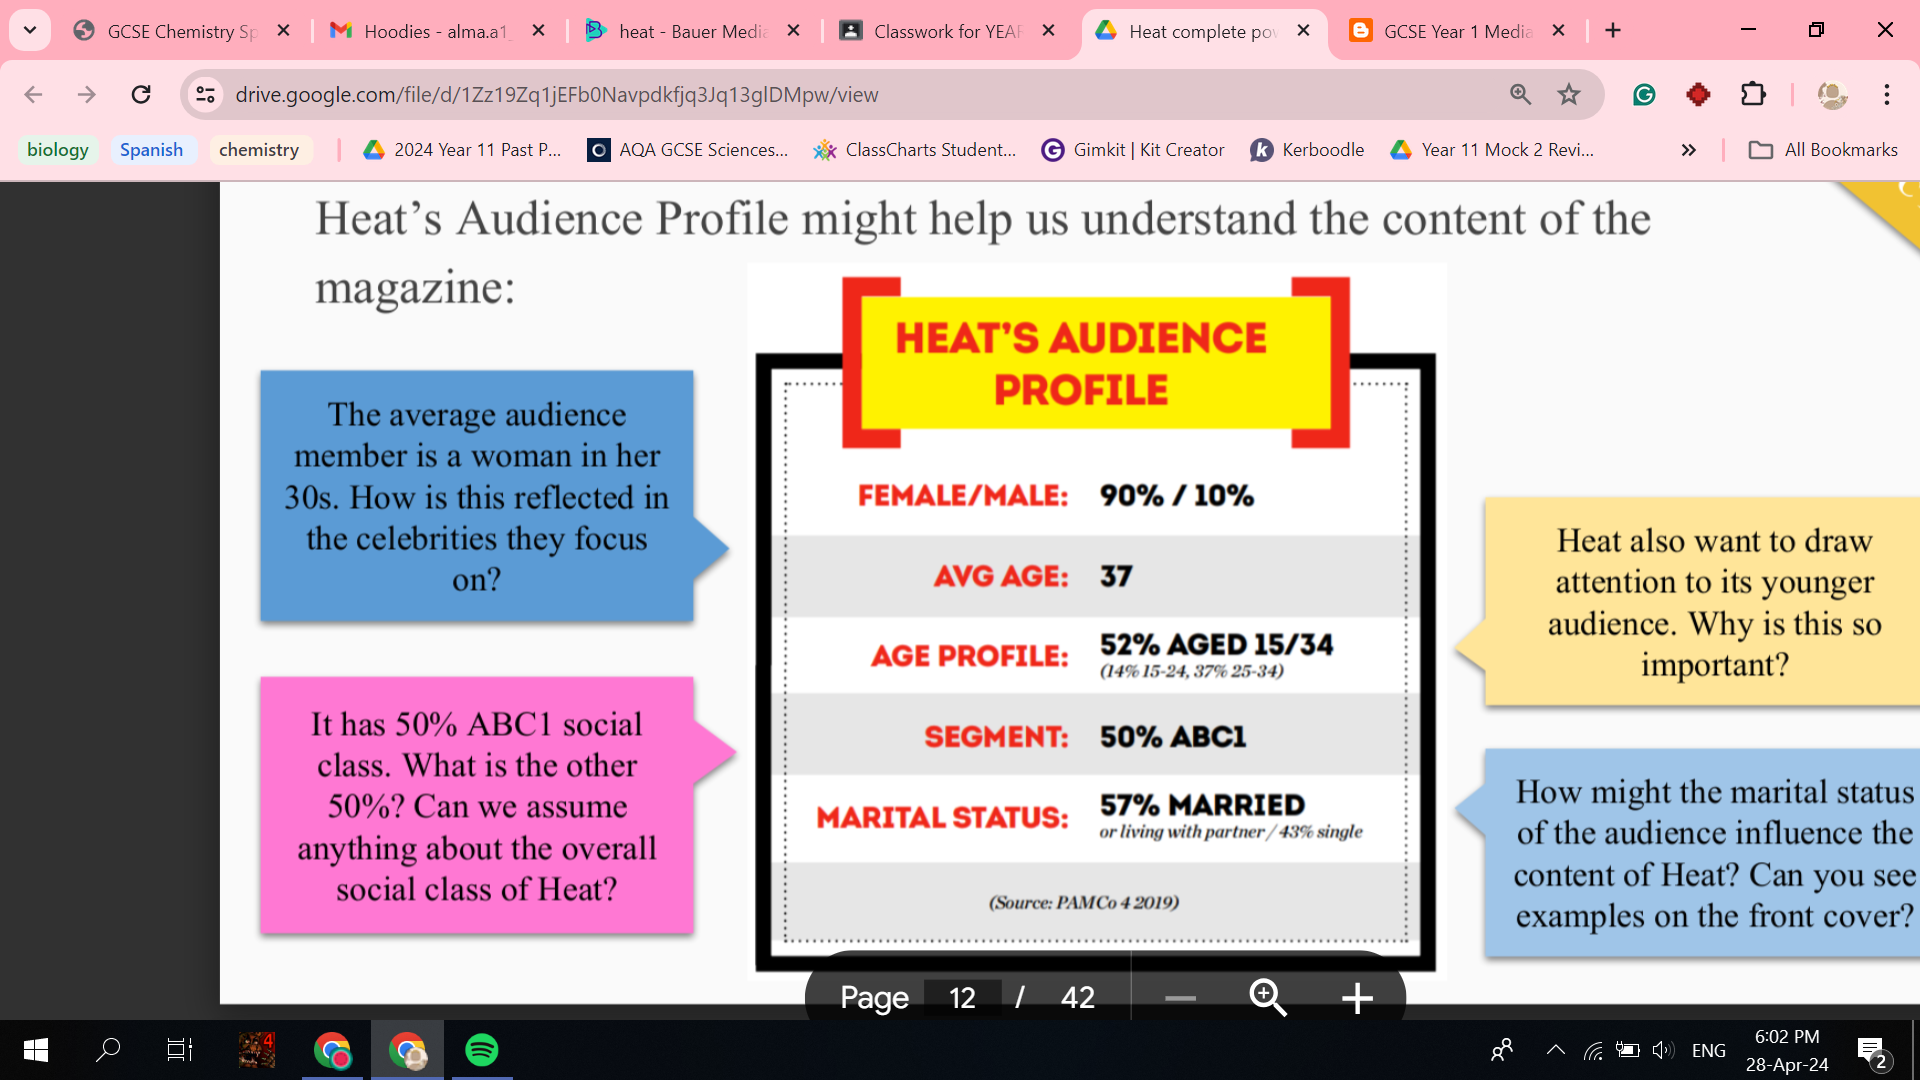Zoom in with the plus button

tap(1357, 997)
